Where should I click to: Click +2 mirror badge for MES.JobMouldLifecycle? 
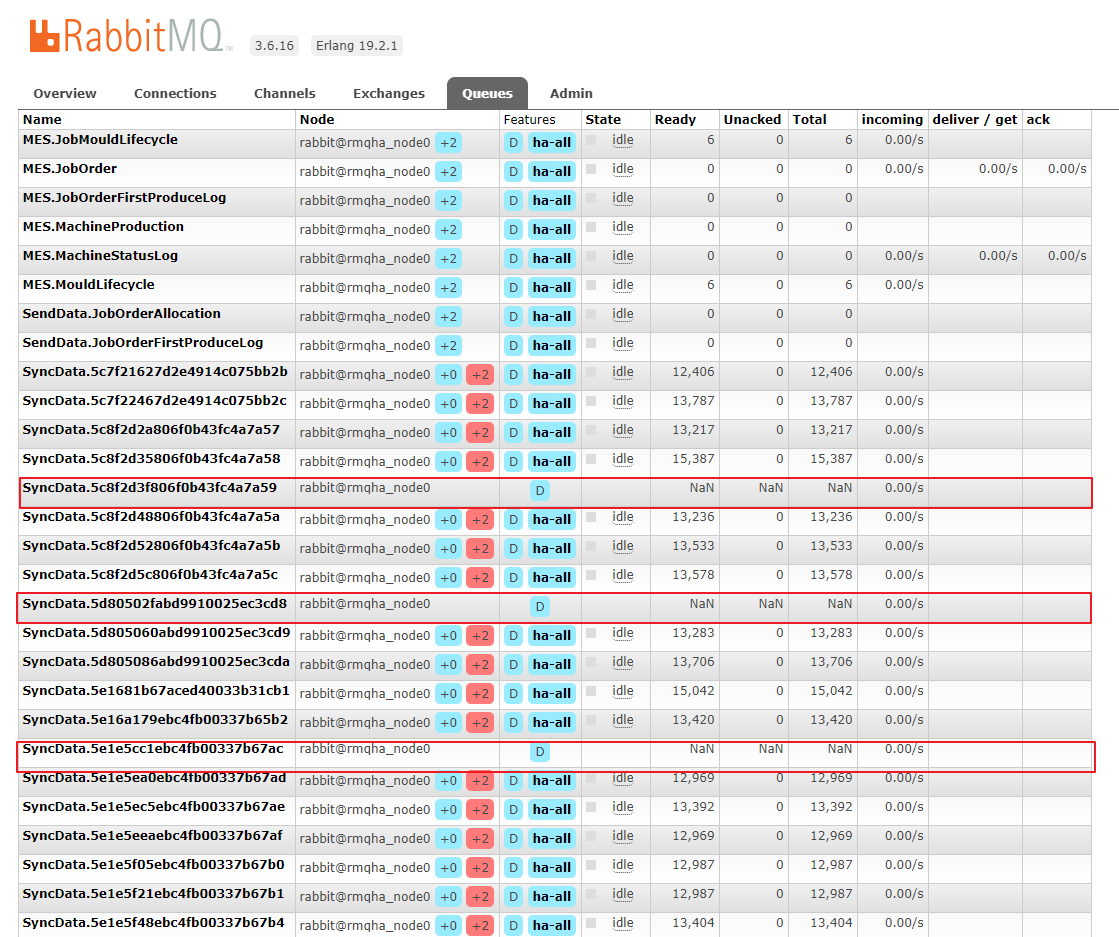(448, 143)
